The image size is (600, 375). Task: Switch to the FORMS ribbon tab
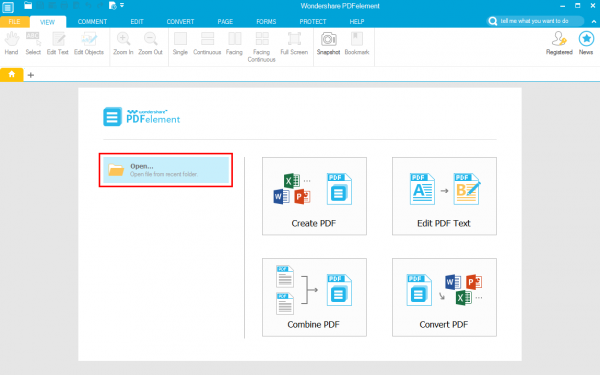[x=266, y=22]
